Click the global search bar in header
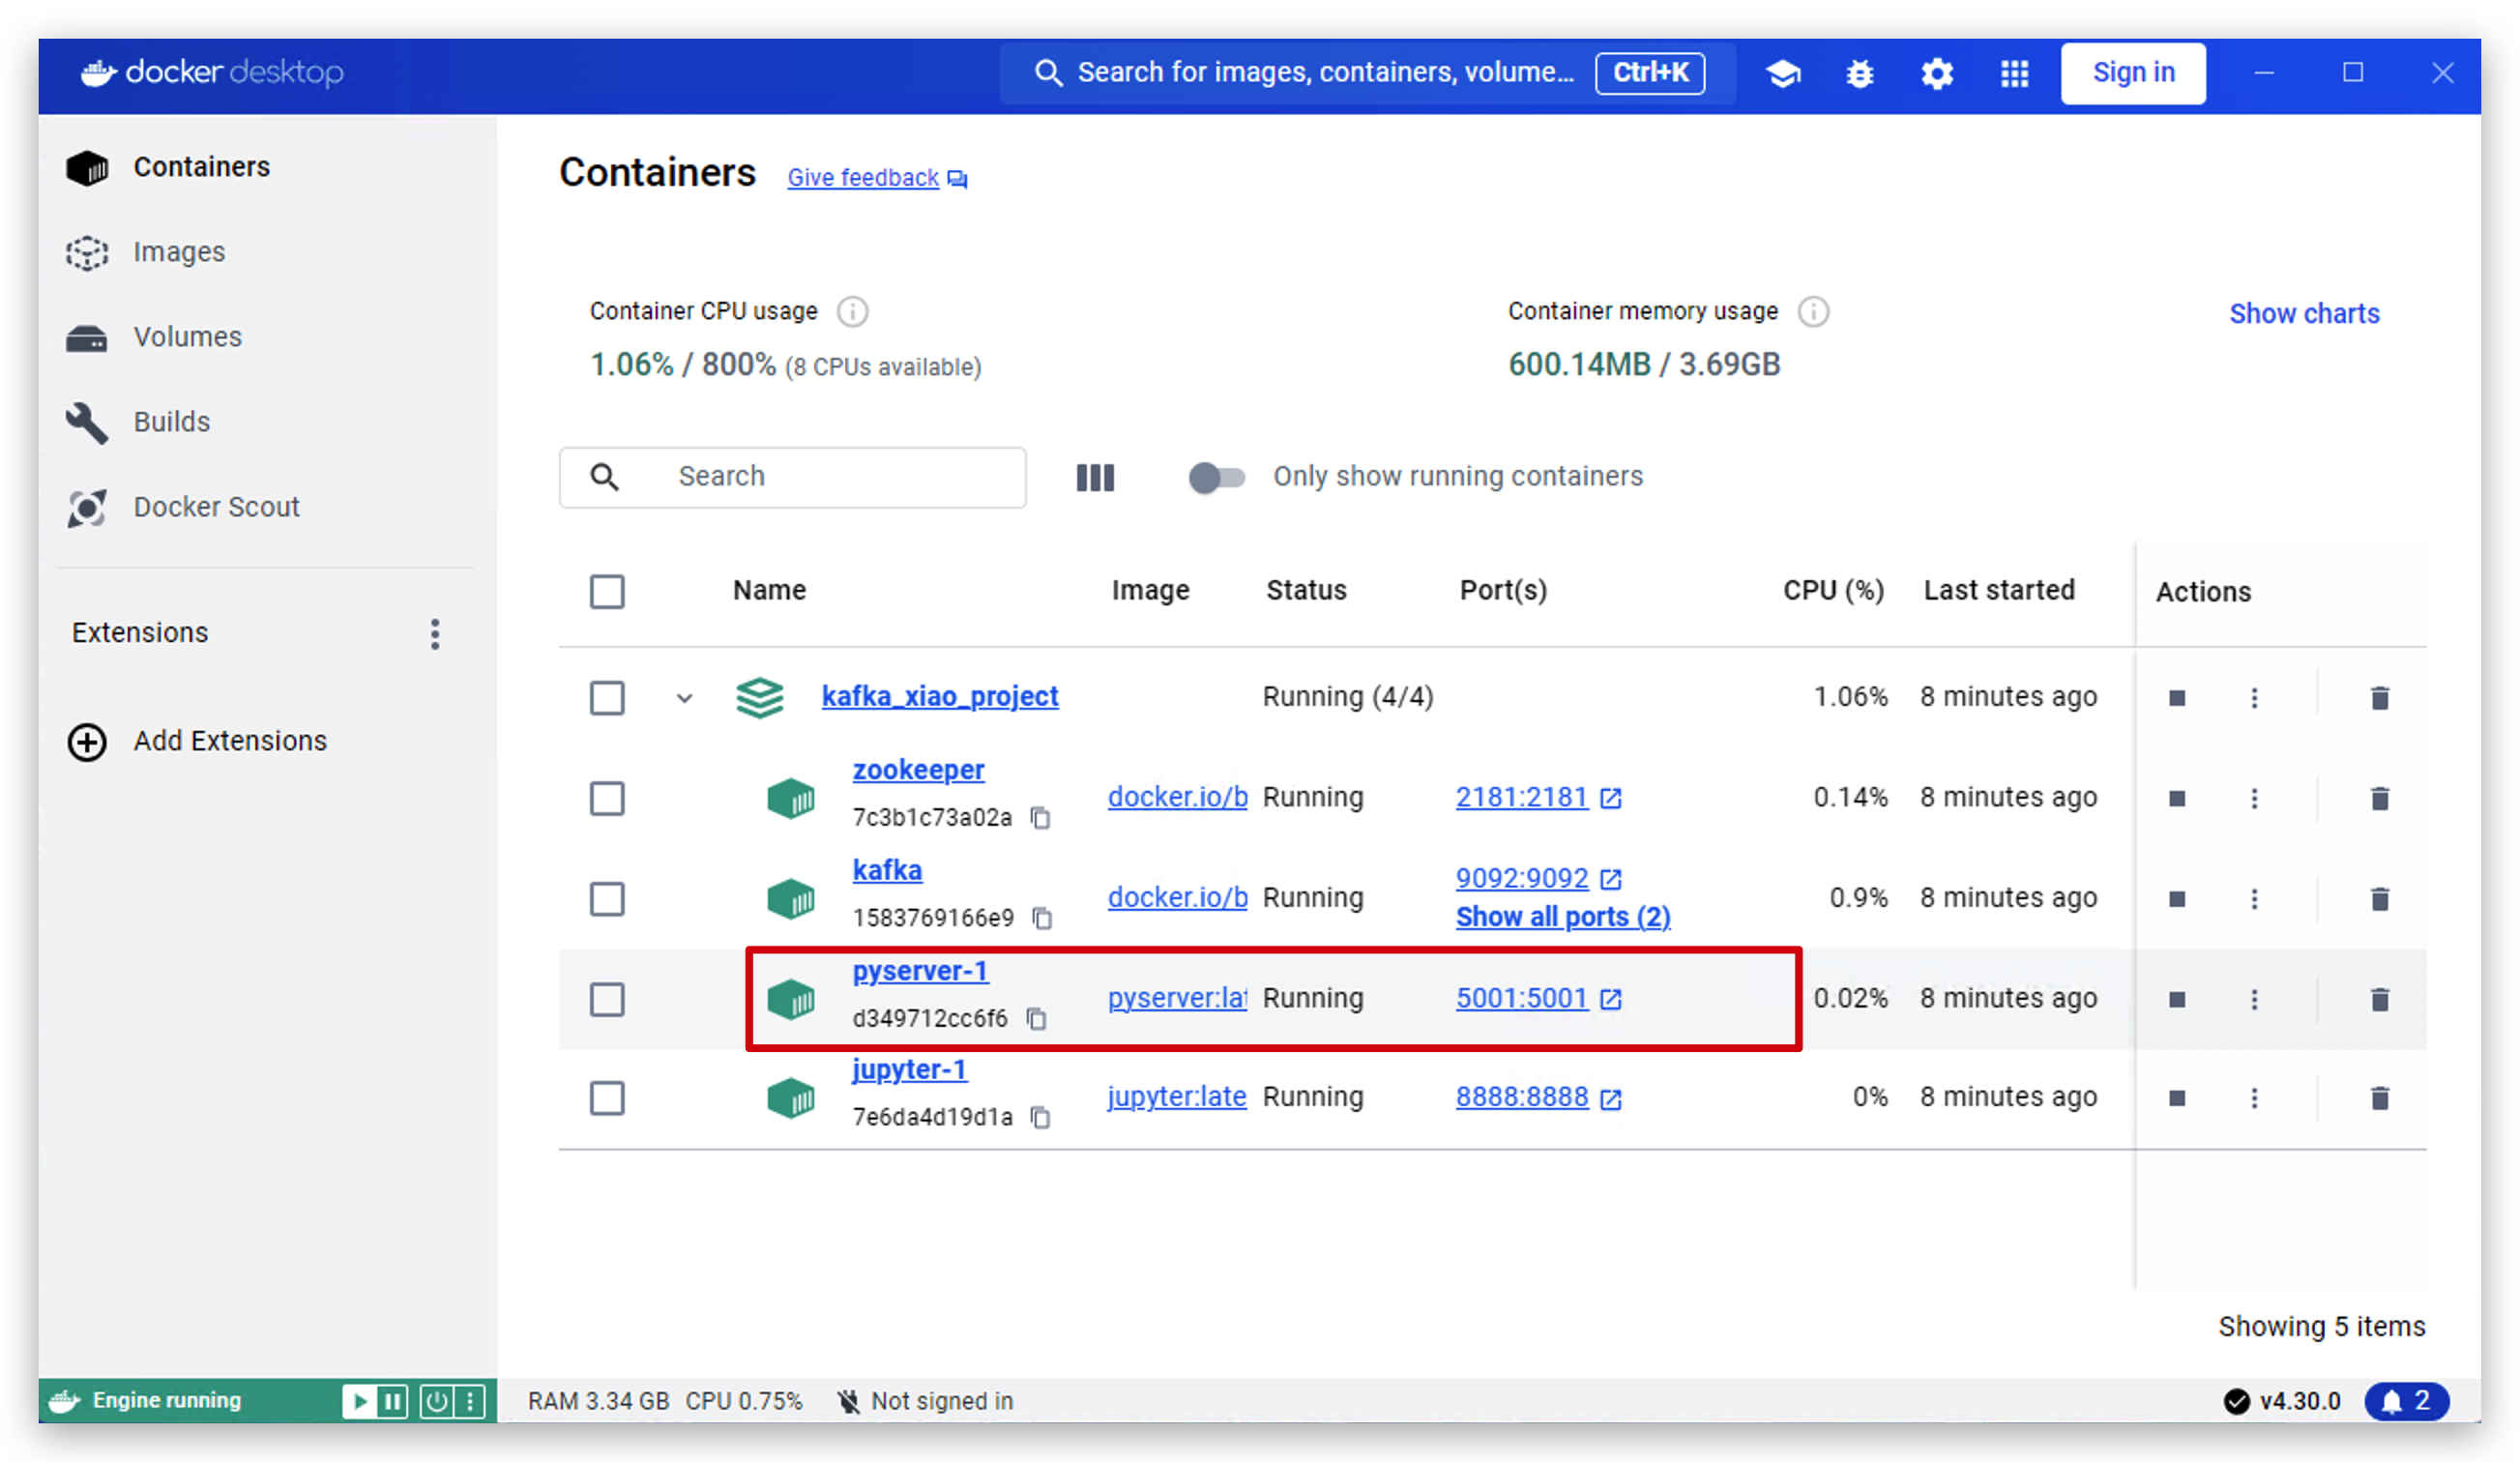The height and width of the screenshot is (1462, 2520). [x=1367, y=73]
